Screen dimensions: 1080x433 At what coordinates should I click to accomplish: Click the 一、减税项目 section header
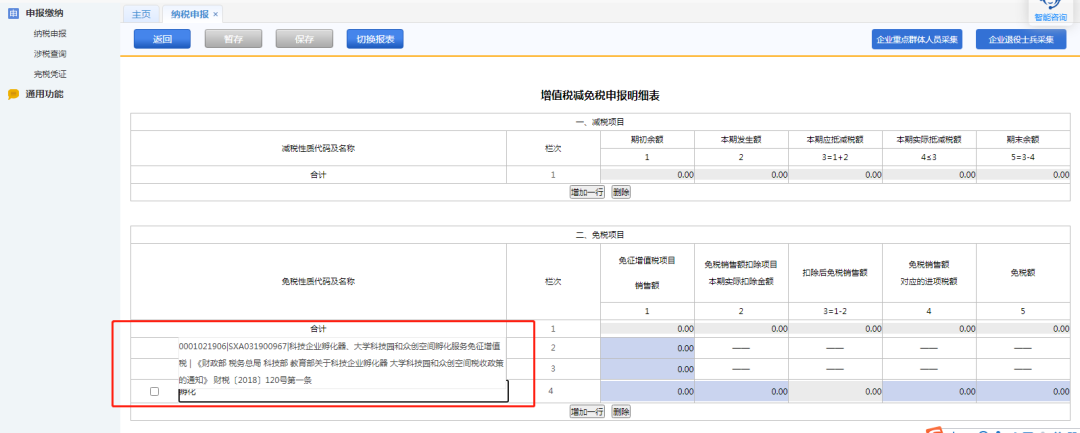600,122
